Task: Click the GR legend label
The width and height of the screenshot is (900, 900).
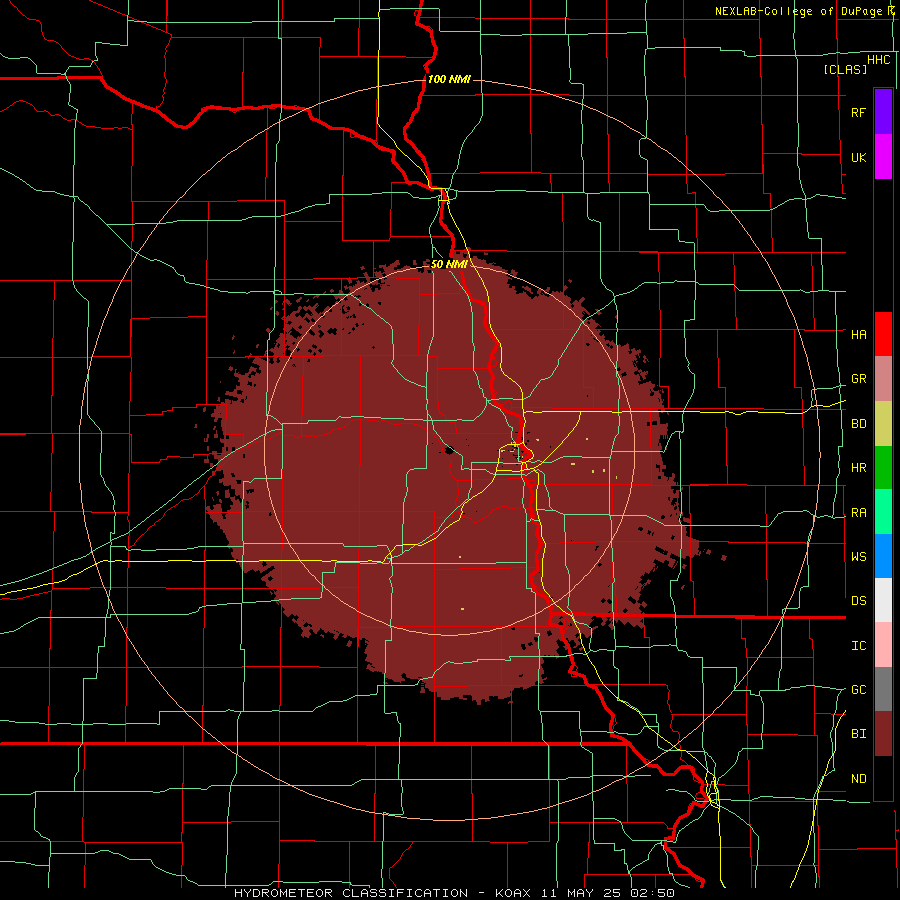Action: 858,379
